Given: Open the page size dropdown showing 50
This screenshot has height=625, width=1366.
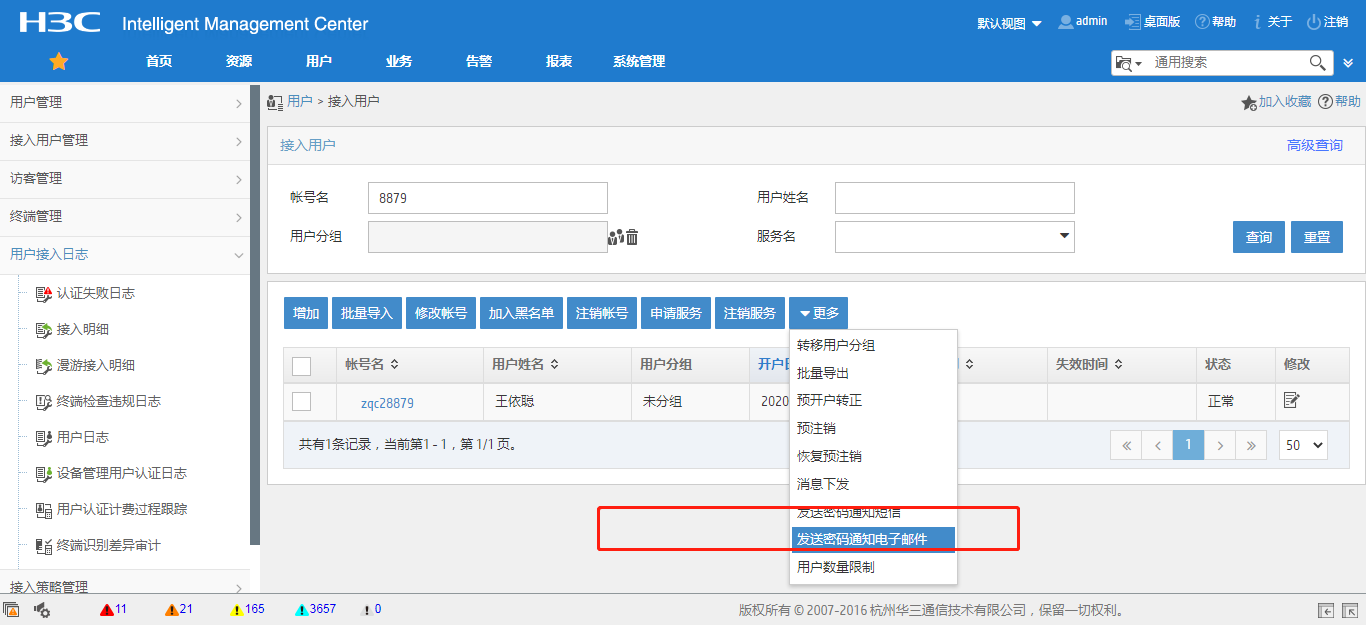Looking at the screenshot, I should [x=1302, y=445].
